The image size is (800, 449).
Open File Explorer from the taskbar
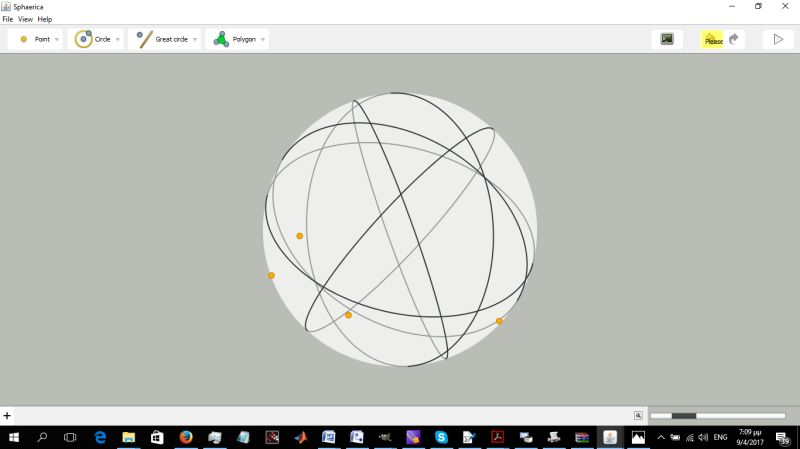tap(129, 437)
